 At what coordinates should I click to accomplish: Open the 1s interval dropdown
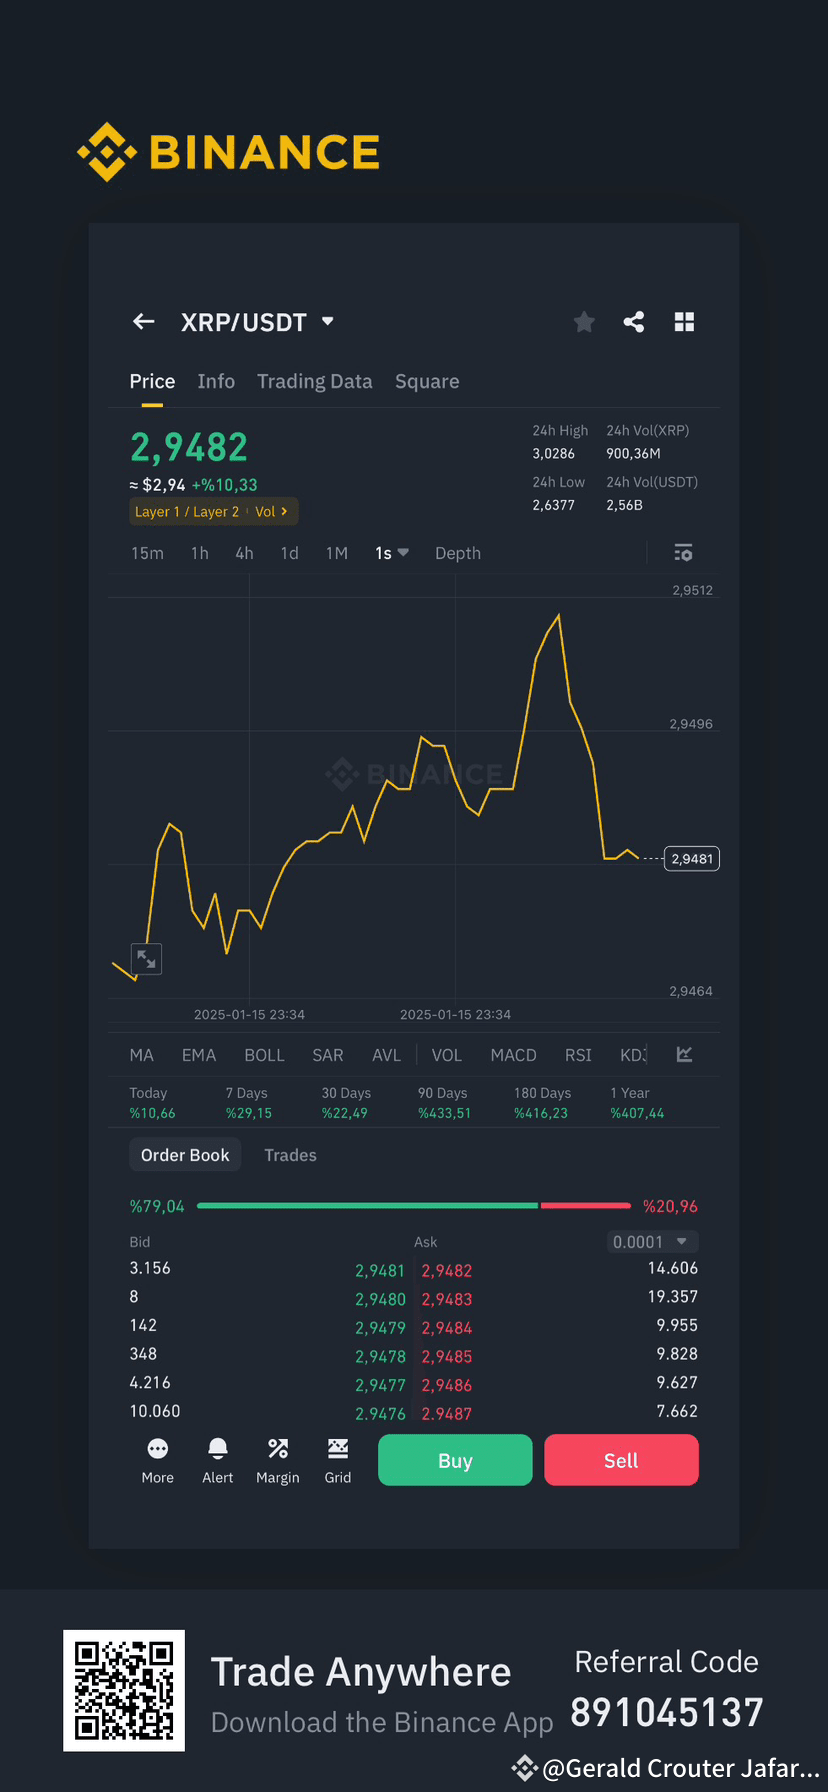point(392,553)
